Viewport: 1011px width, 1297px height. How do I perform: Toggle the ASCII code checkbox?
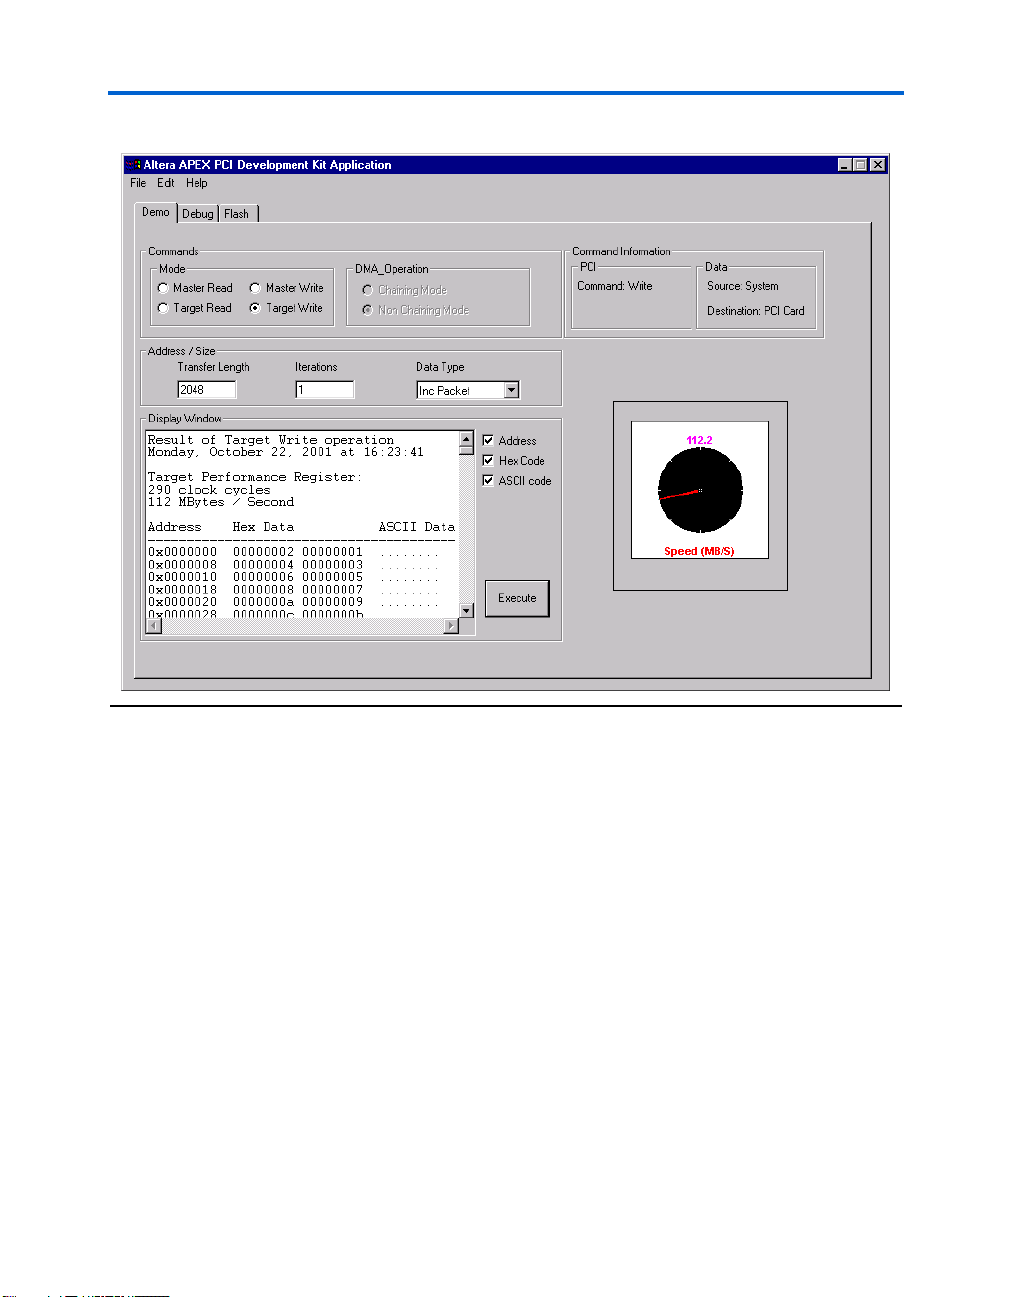(x=488, y=480)
